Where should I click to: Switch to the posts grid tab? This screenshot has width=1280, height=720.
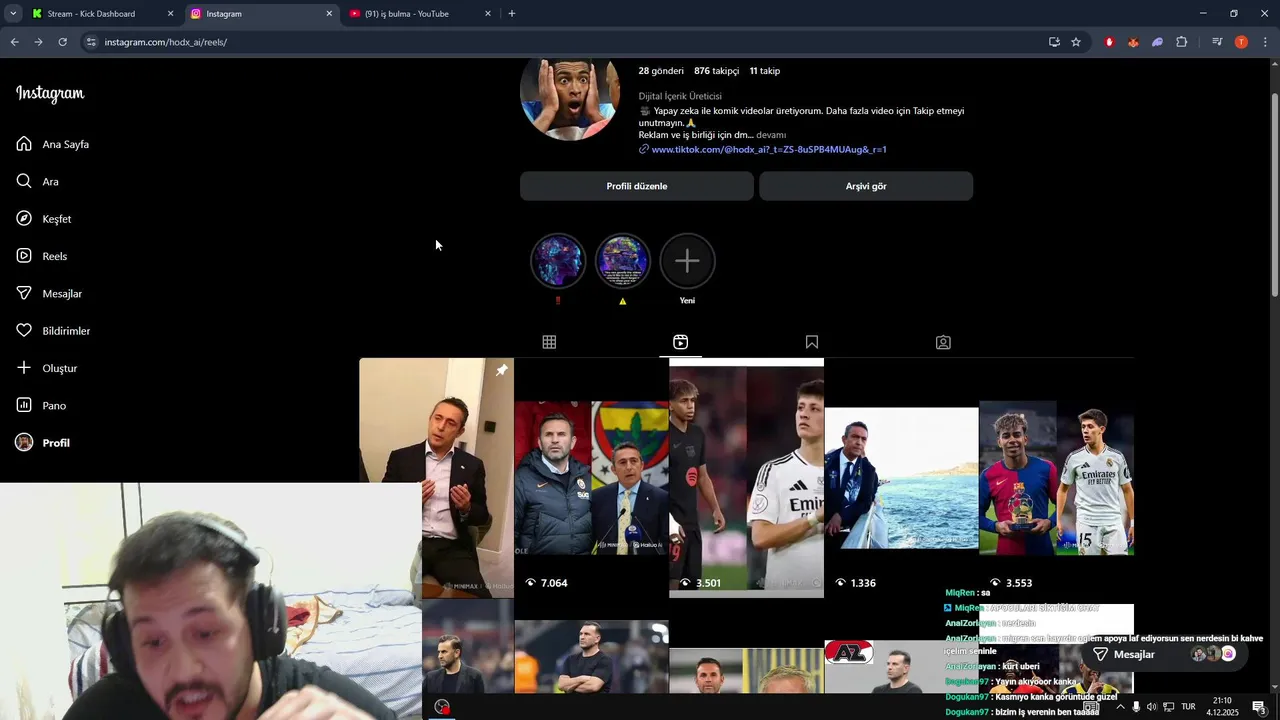click(549, 342)
